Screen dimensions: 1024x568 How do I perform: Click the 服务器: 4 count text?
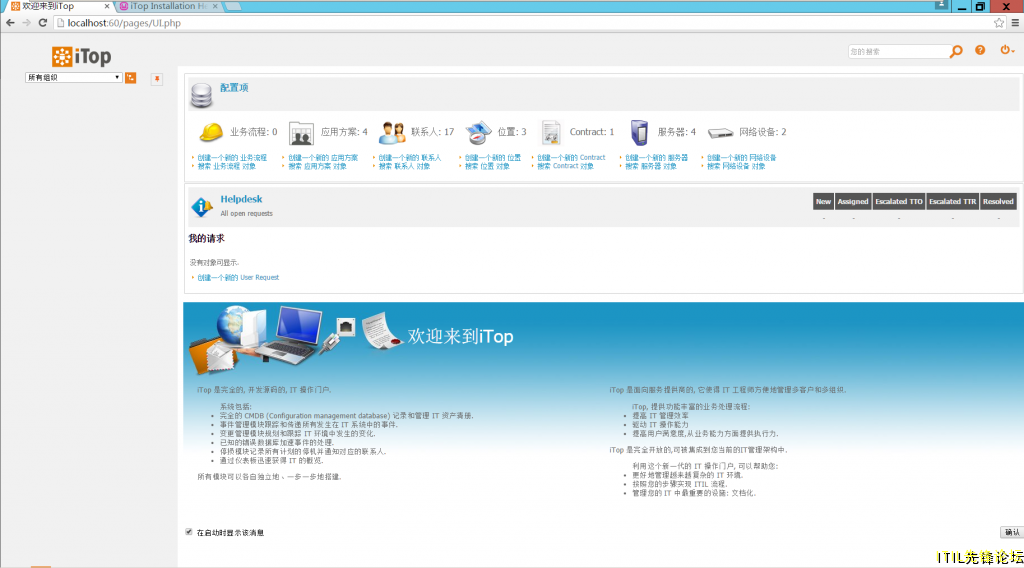(677, 132)
